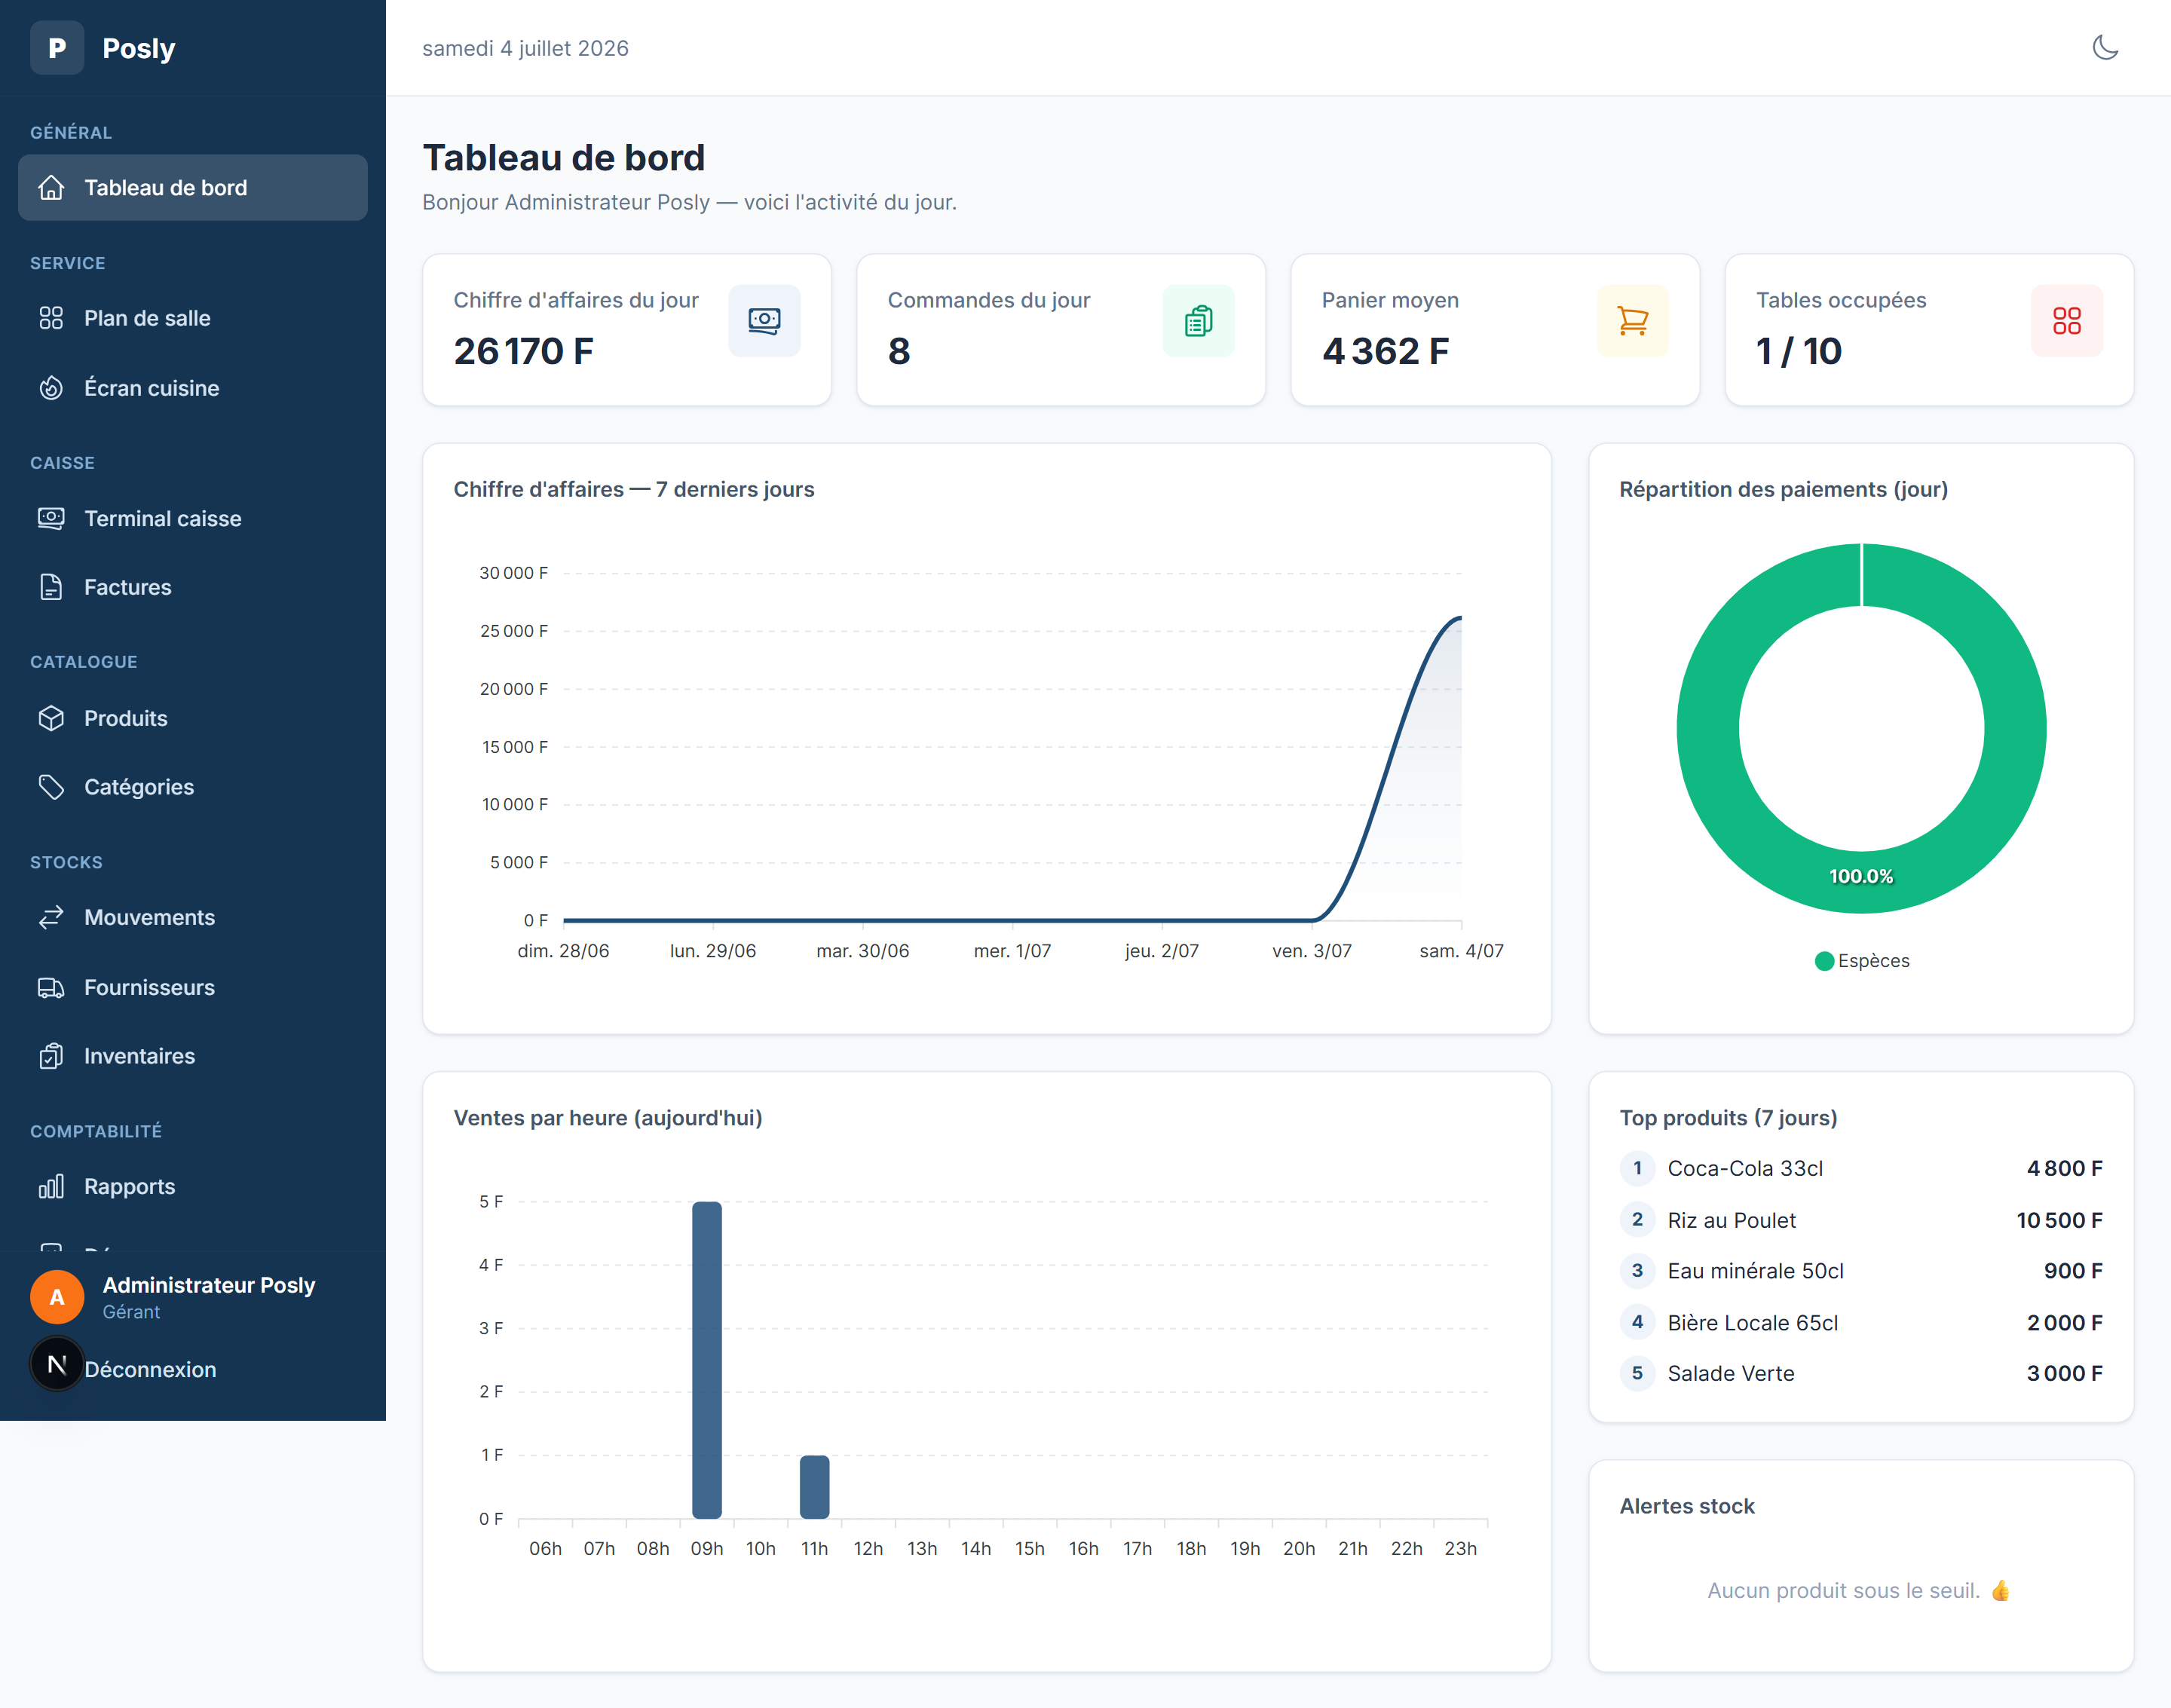Click the round black "N" badge icon
2171x1708 pixels.
(57, 1364)
